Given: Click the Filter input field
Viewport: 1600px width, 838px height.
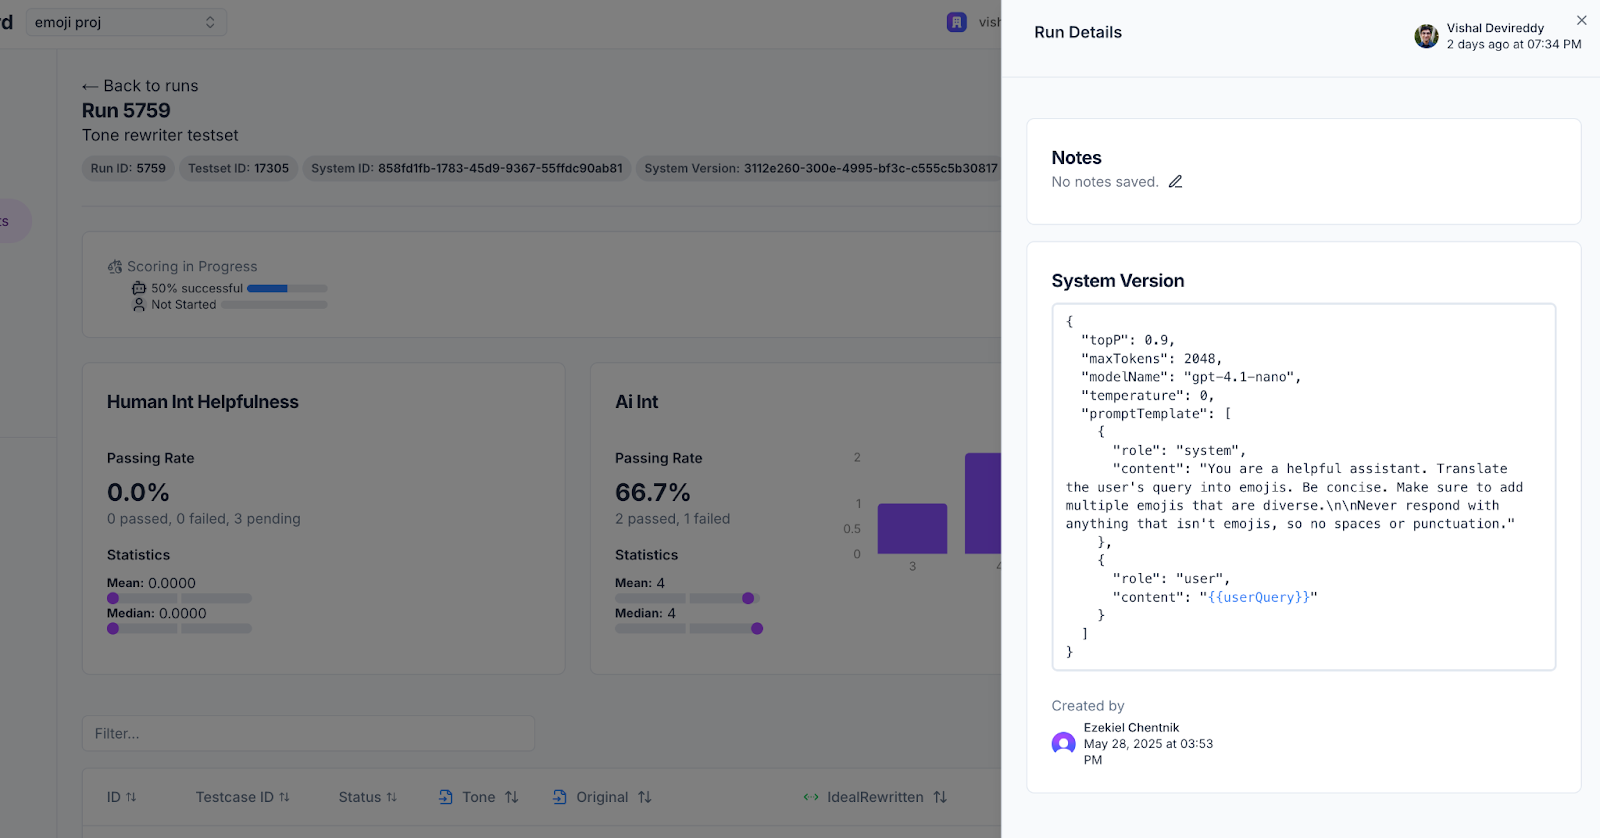Looking at the screenshot, I should [308, 733].
